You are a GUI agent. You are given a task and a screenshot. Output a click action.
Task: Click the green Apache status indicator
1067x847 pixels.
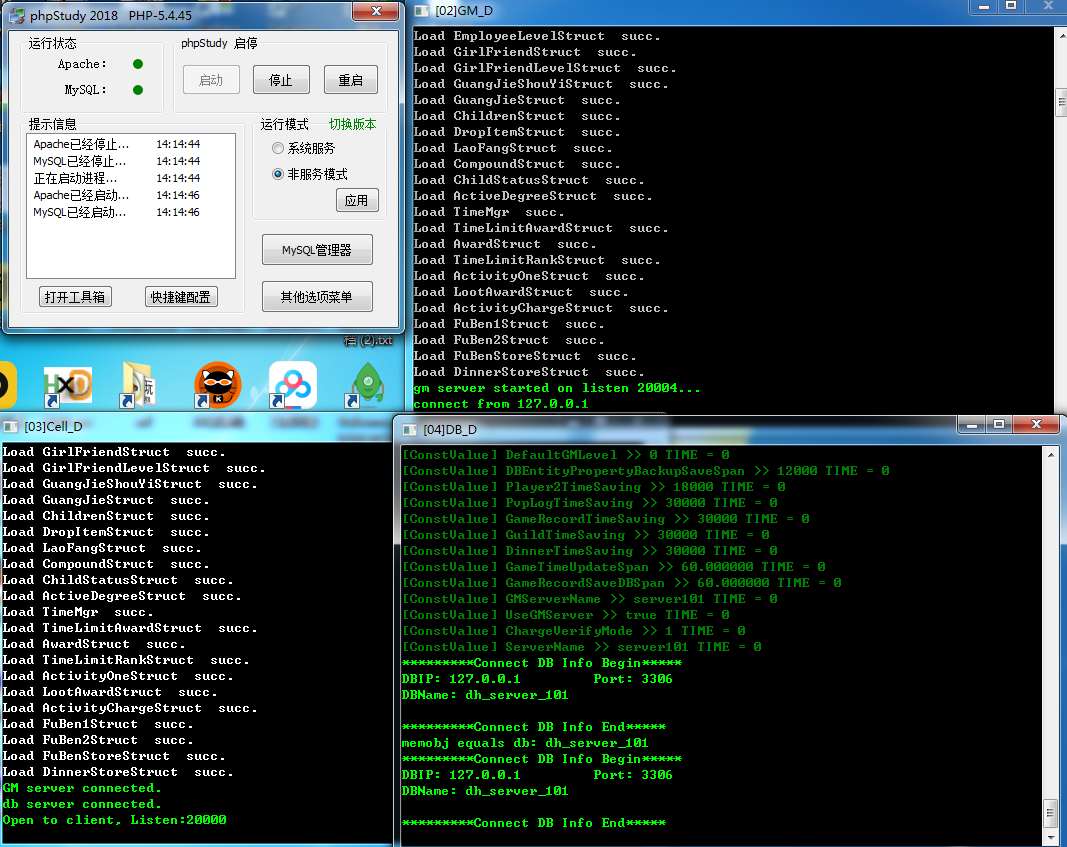click(138, 64)
